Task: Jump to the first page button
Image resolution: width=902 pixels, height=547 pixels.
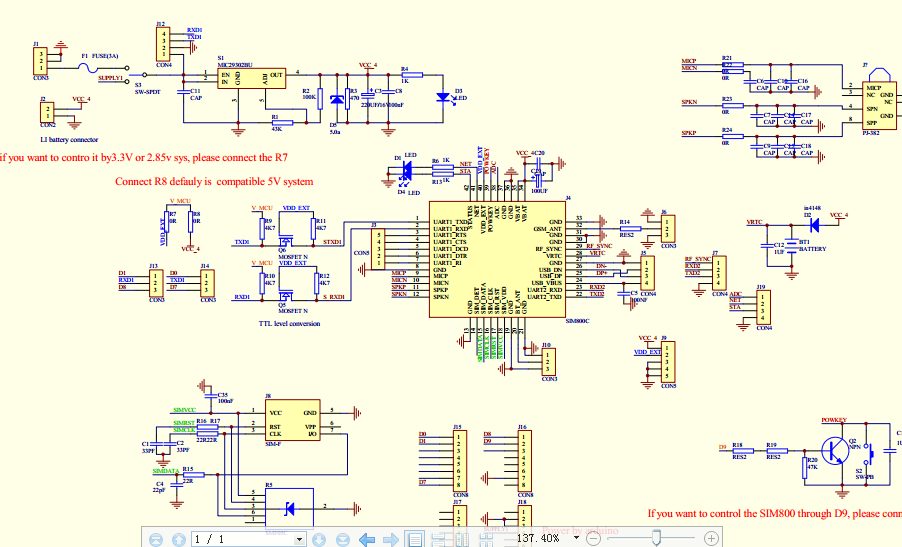Action: tap(156, 540)
